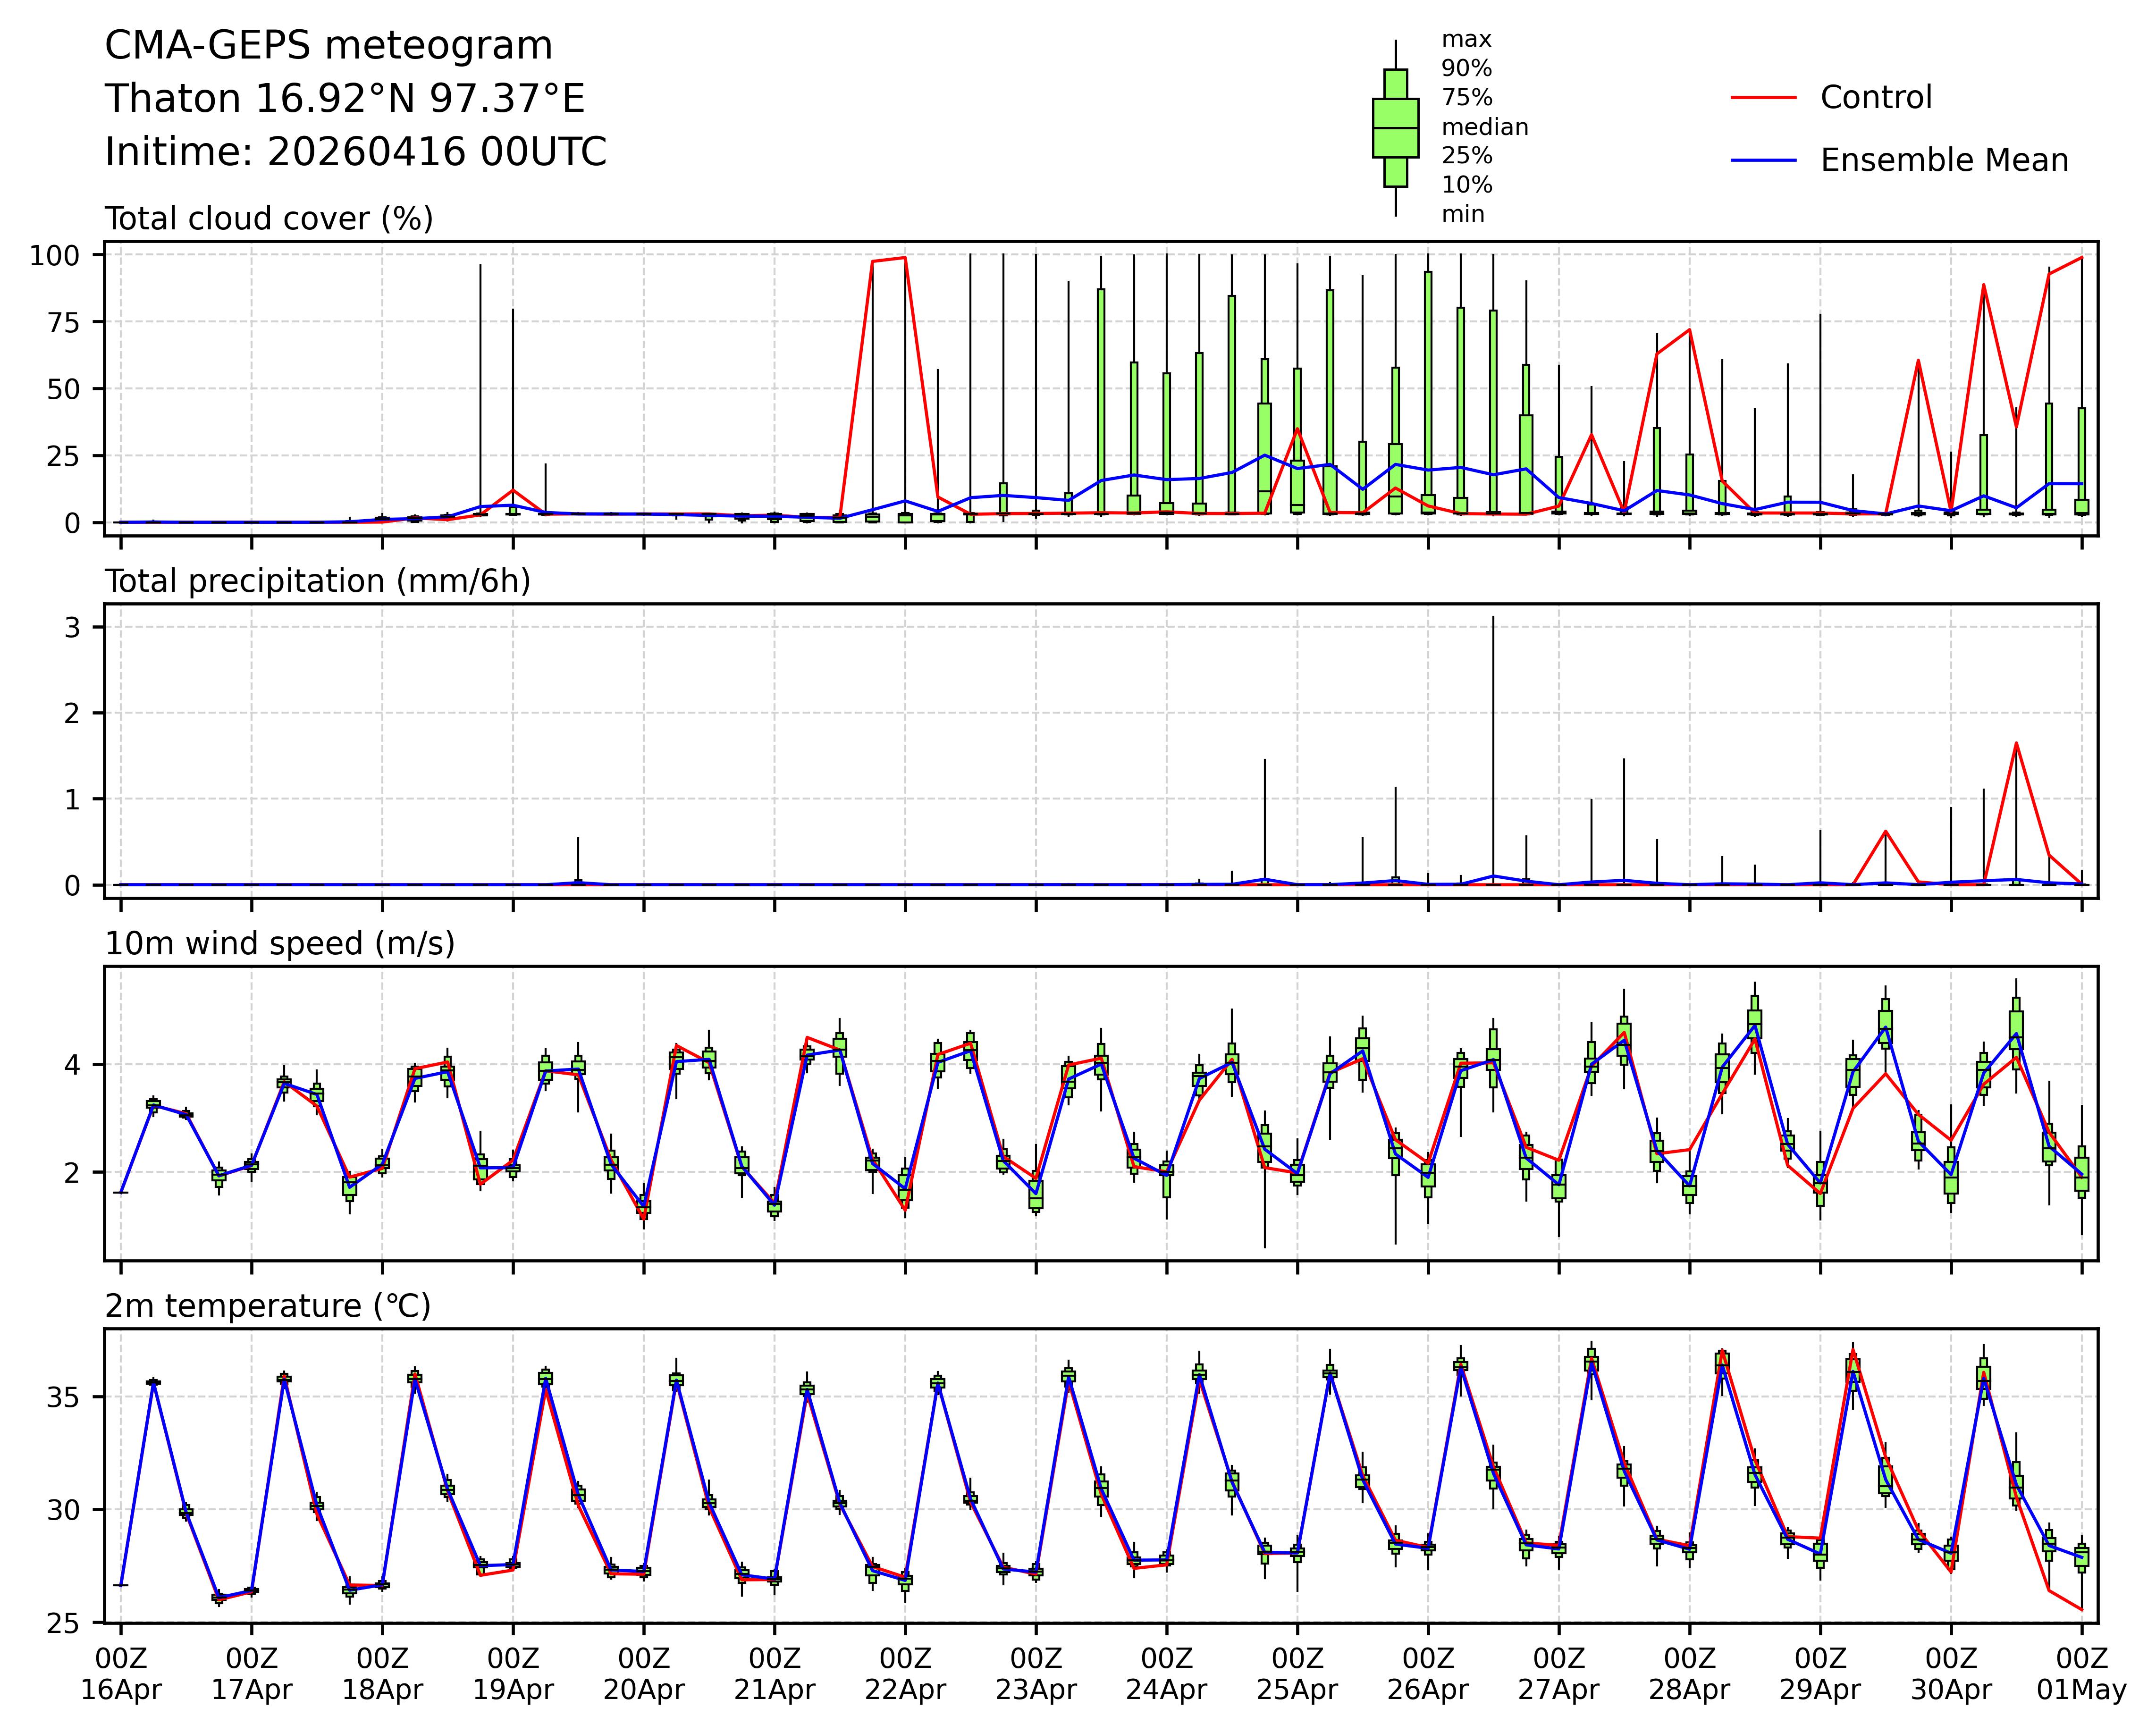The image size is (2156, 1733).
Task: Click the 'Total cloud cover (%)' panel title
Action: click(x=269, y=218)
